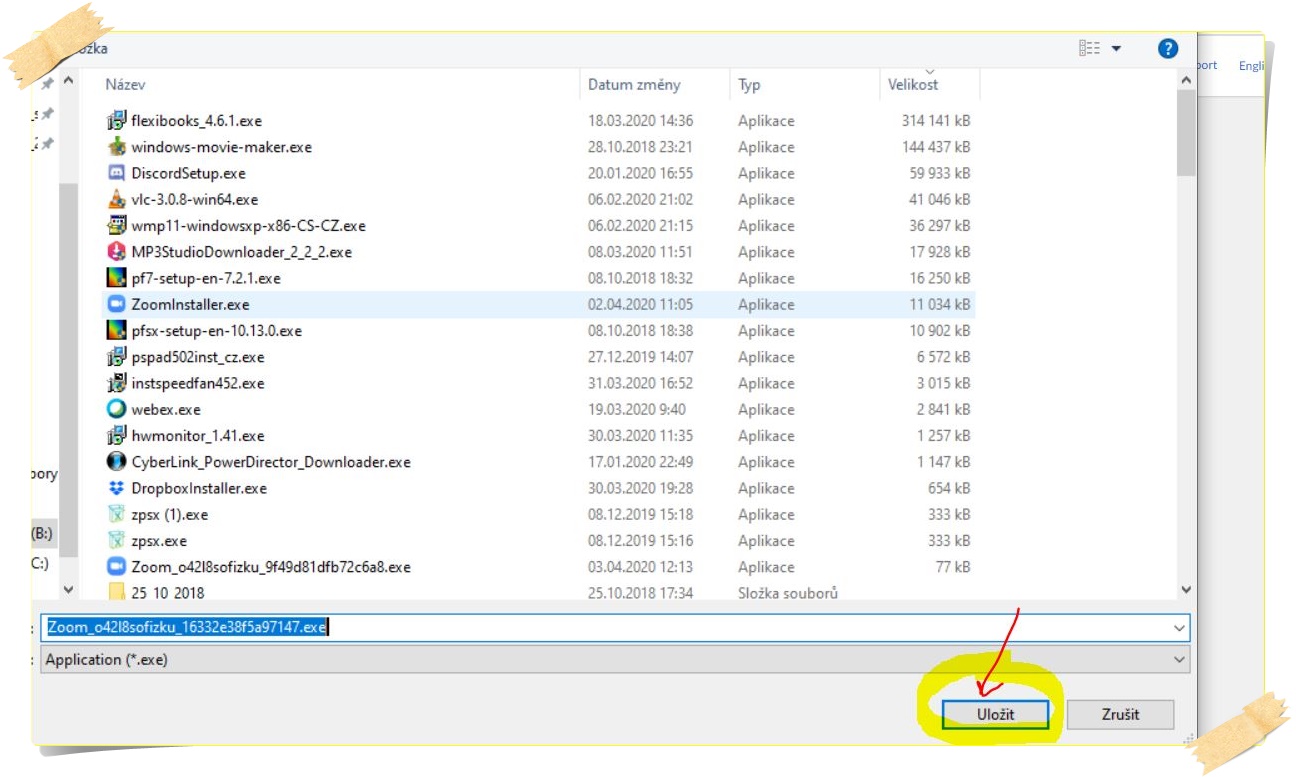Screen dimensions: 1296x777
Task: Click the instspeedfan452.exe icon
Action: click(116, 383)
